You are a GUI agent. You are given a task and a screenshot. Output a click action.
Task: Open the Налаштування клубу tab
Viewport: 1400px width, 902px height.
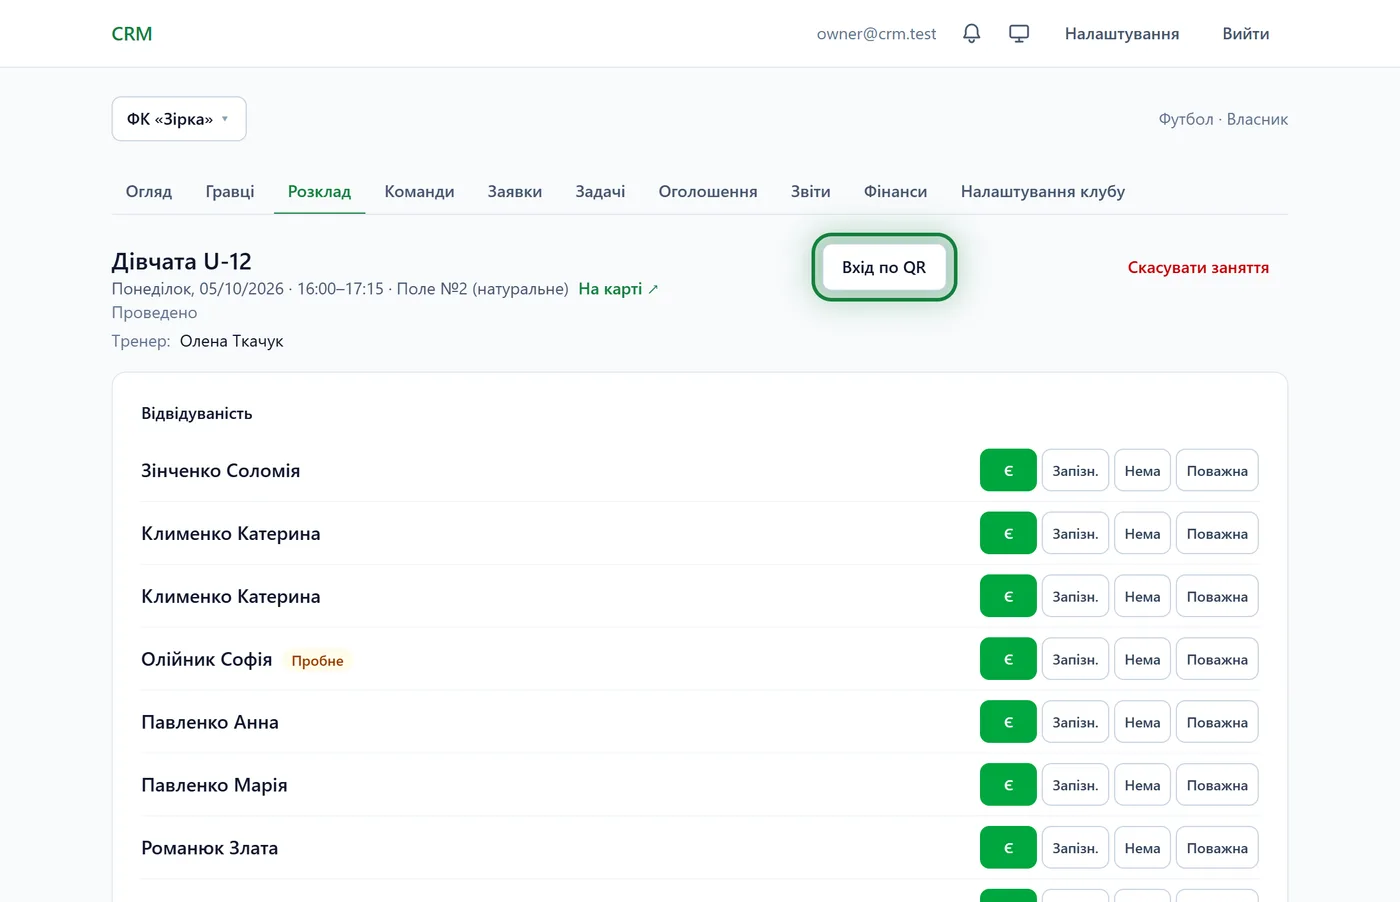(1043, 192)
